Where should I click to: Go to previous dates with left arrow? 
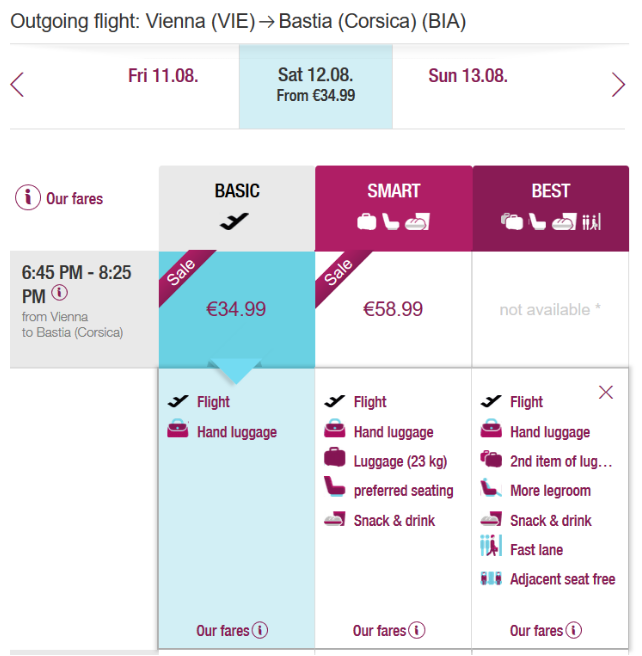pos(17,85)
